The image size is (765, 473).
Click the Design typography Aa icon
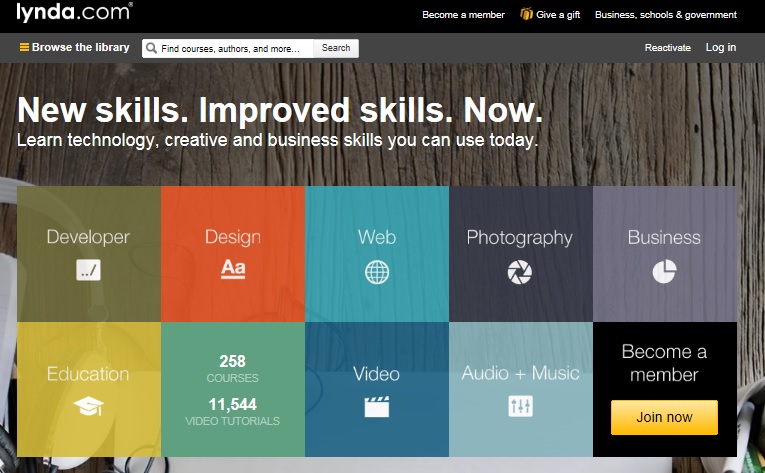[x=233, y=269]
